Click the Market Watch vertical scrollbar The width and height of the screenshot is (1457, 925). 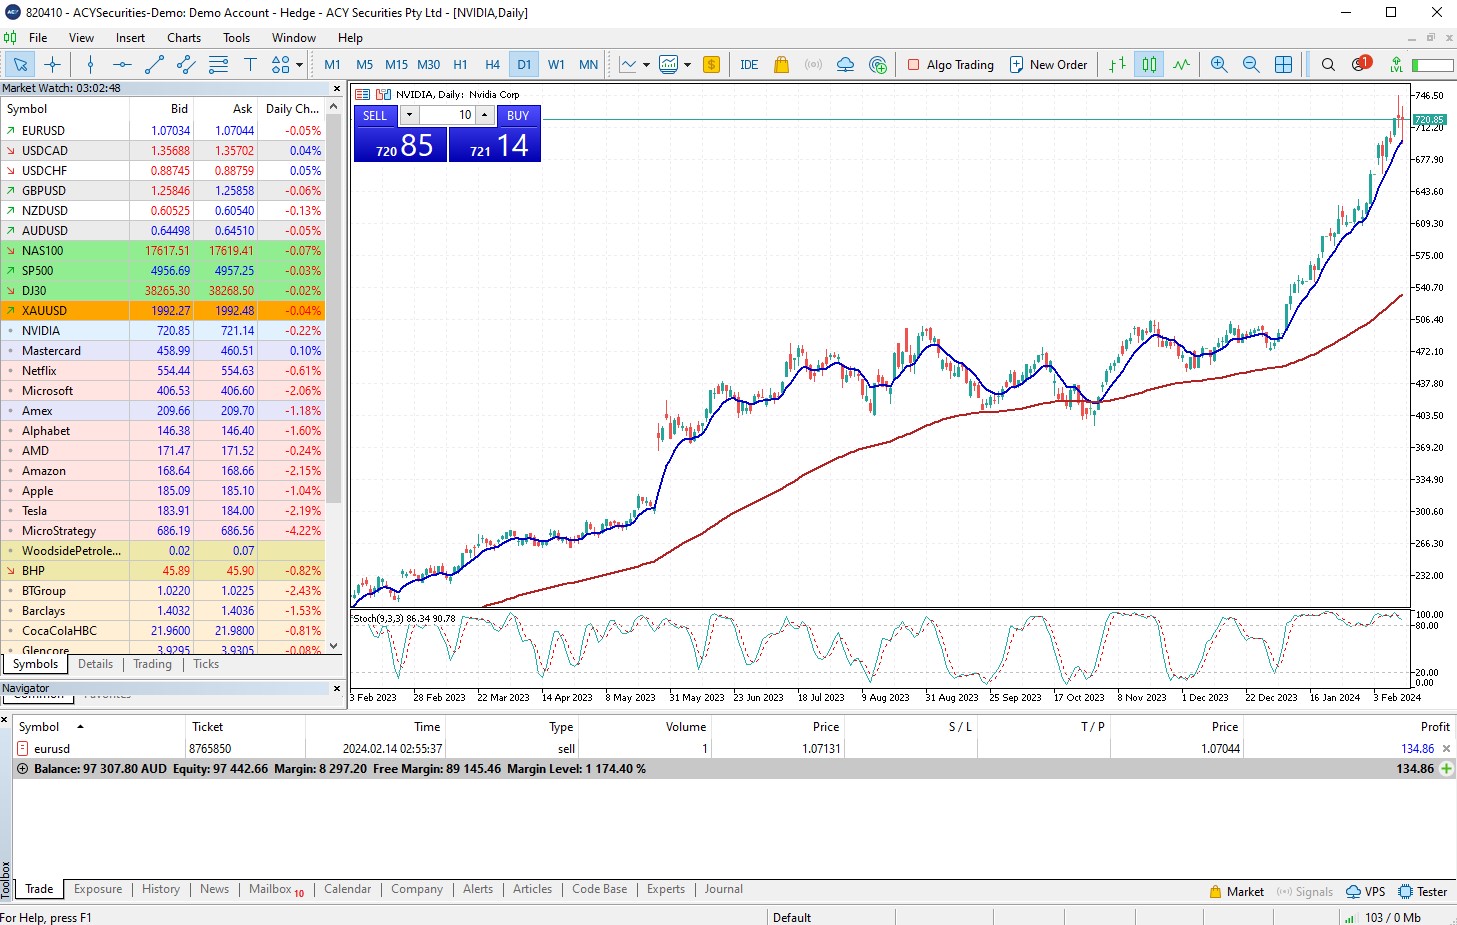tap(335, 300)
